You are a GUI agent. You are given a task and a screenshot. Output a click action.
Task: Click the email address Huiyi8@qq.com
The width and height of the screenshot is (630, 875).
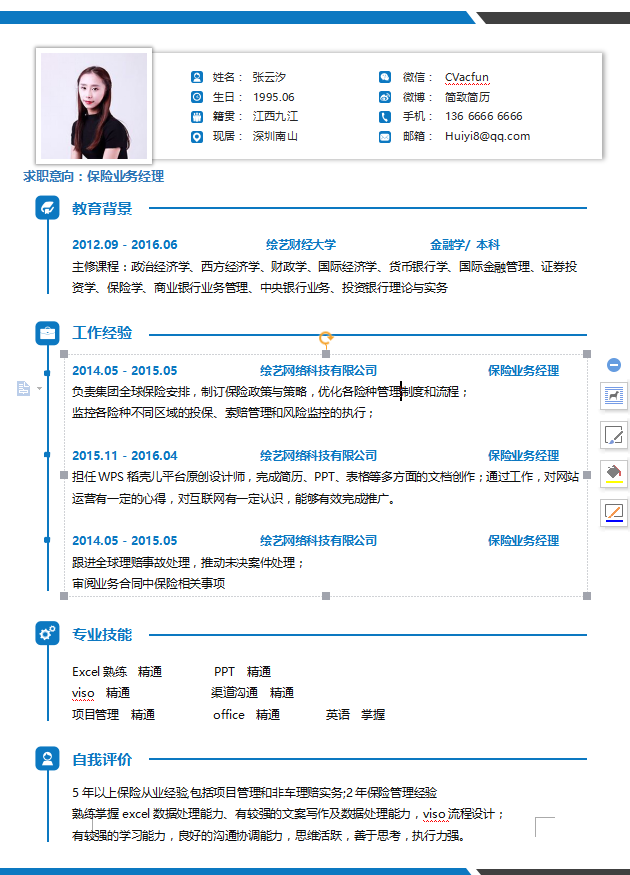[487, 136]
